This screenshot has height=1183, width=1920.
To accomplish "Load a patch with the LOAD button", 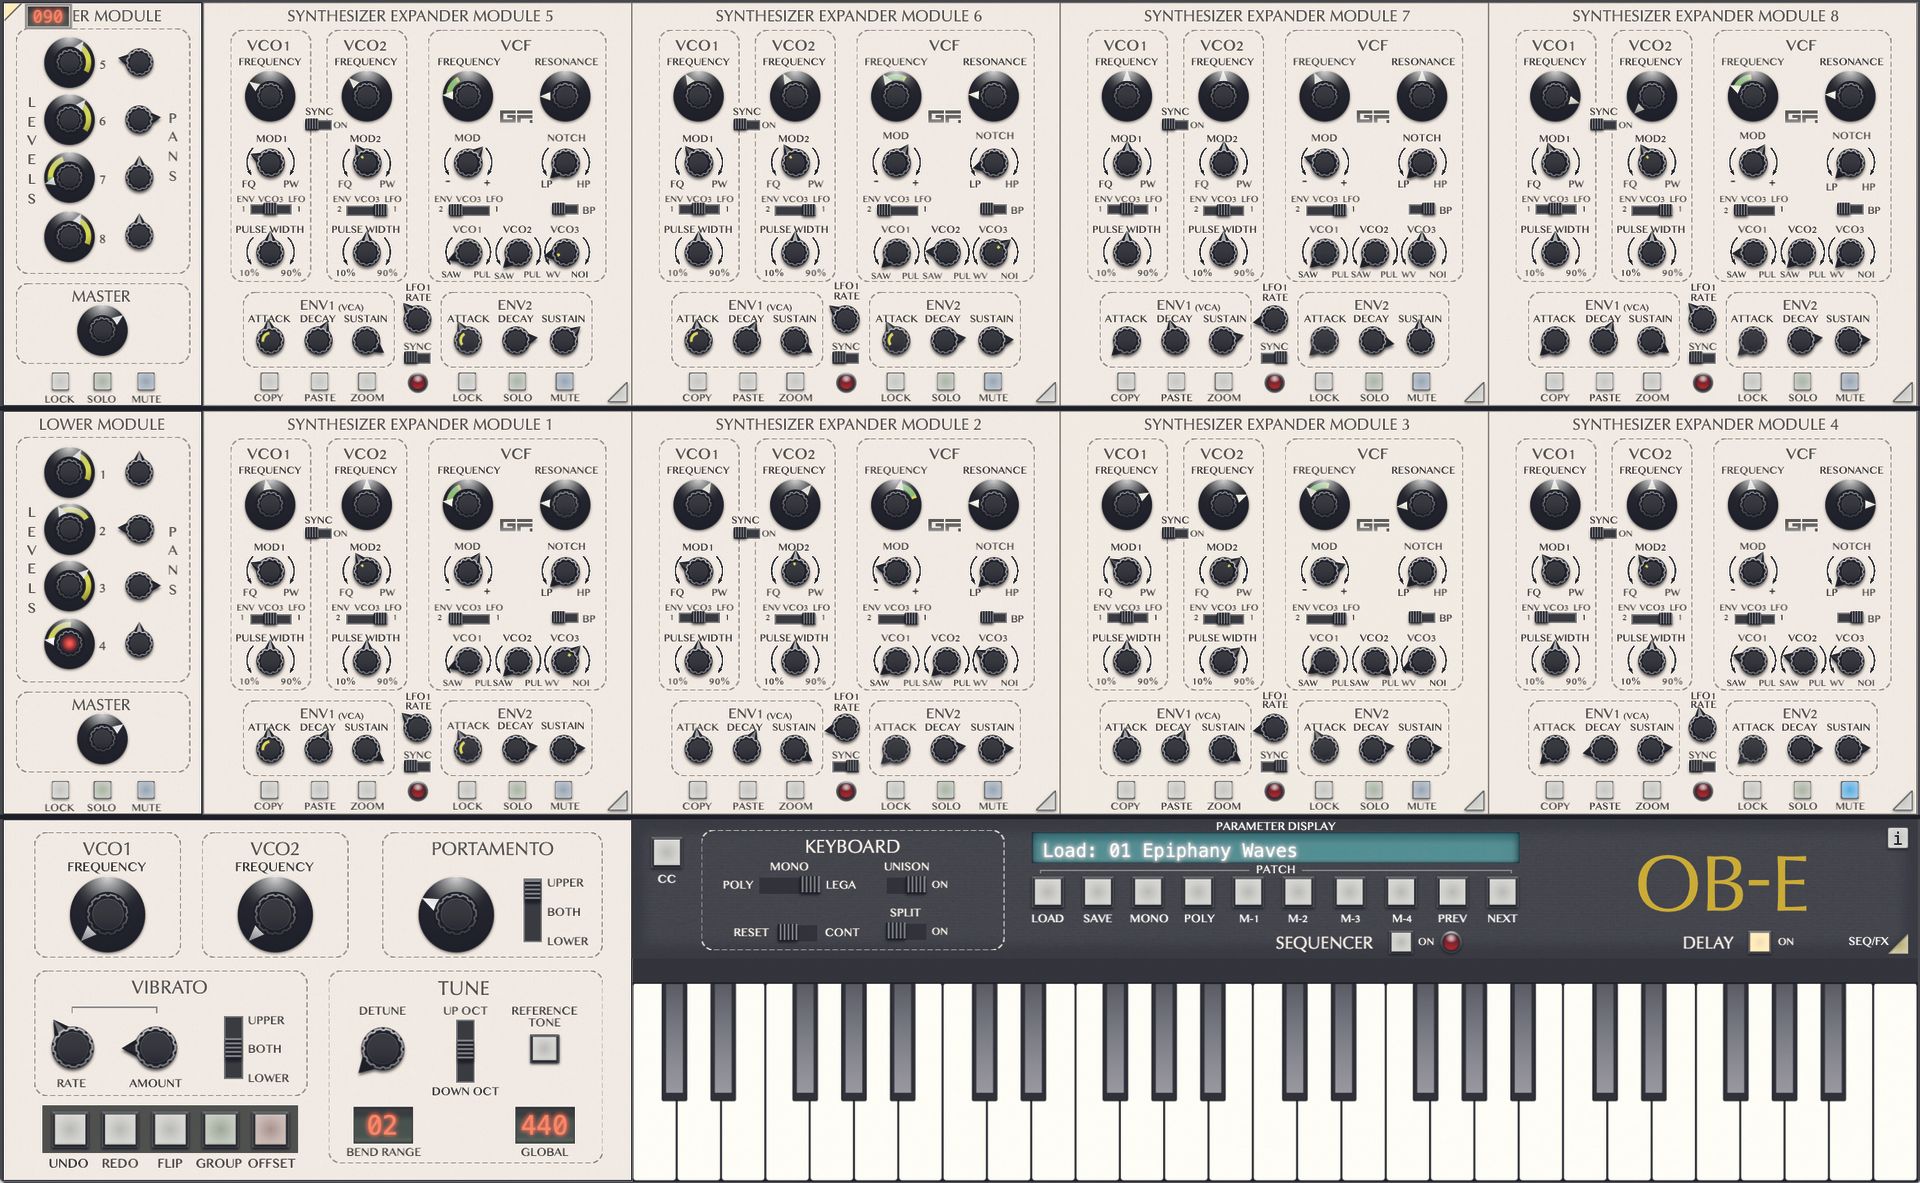I will pyautogui.click(x=1048, y=891).
